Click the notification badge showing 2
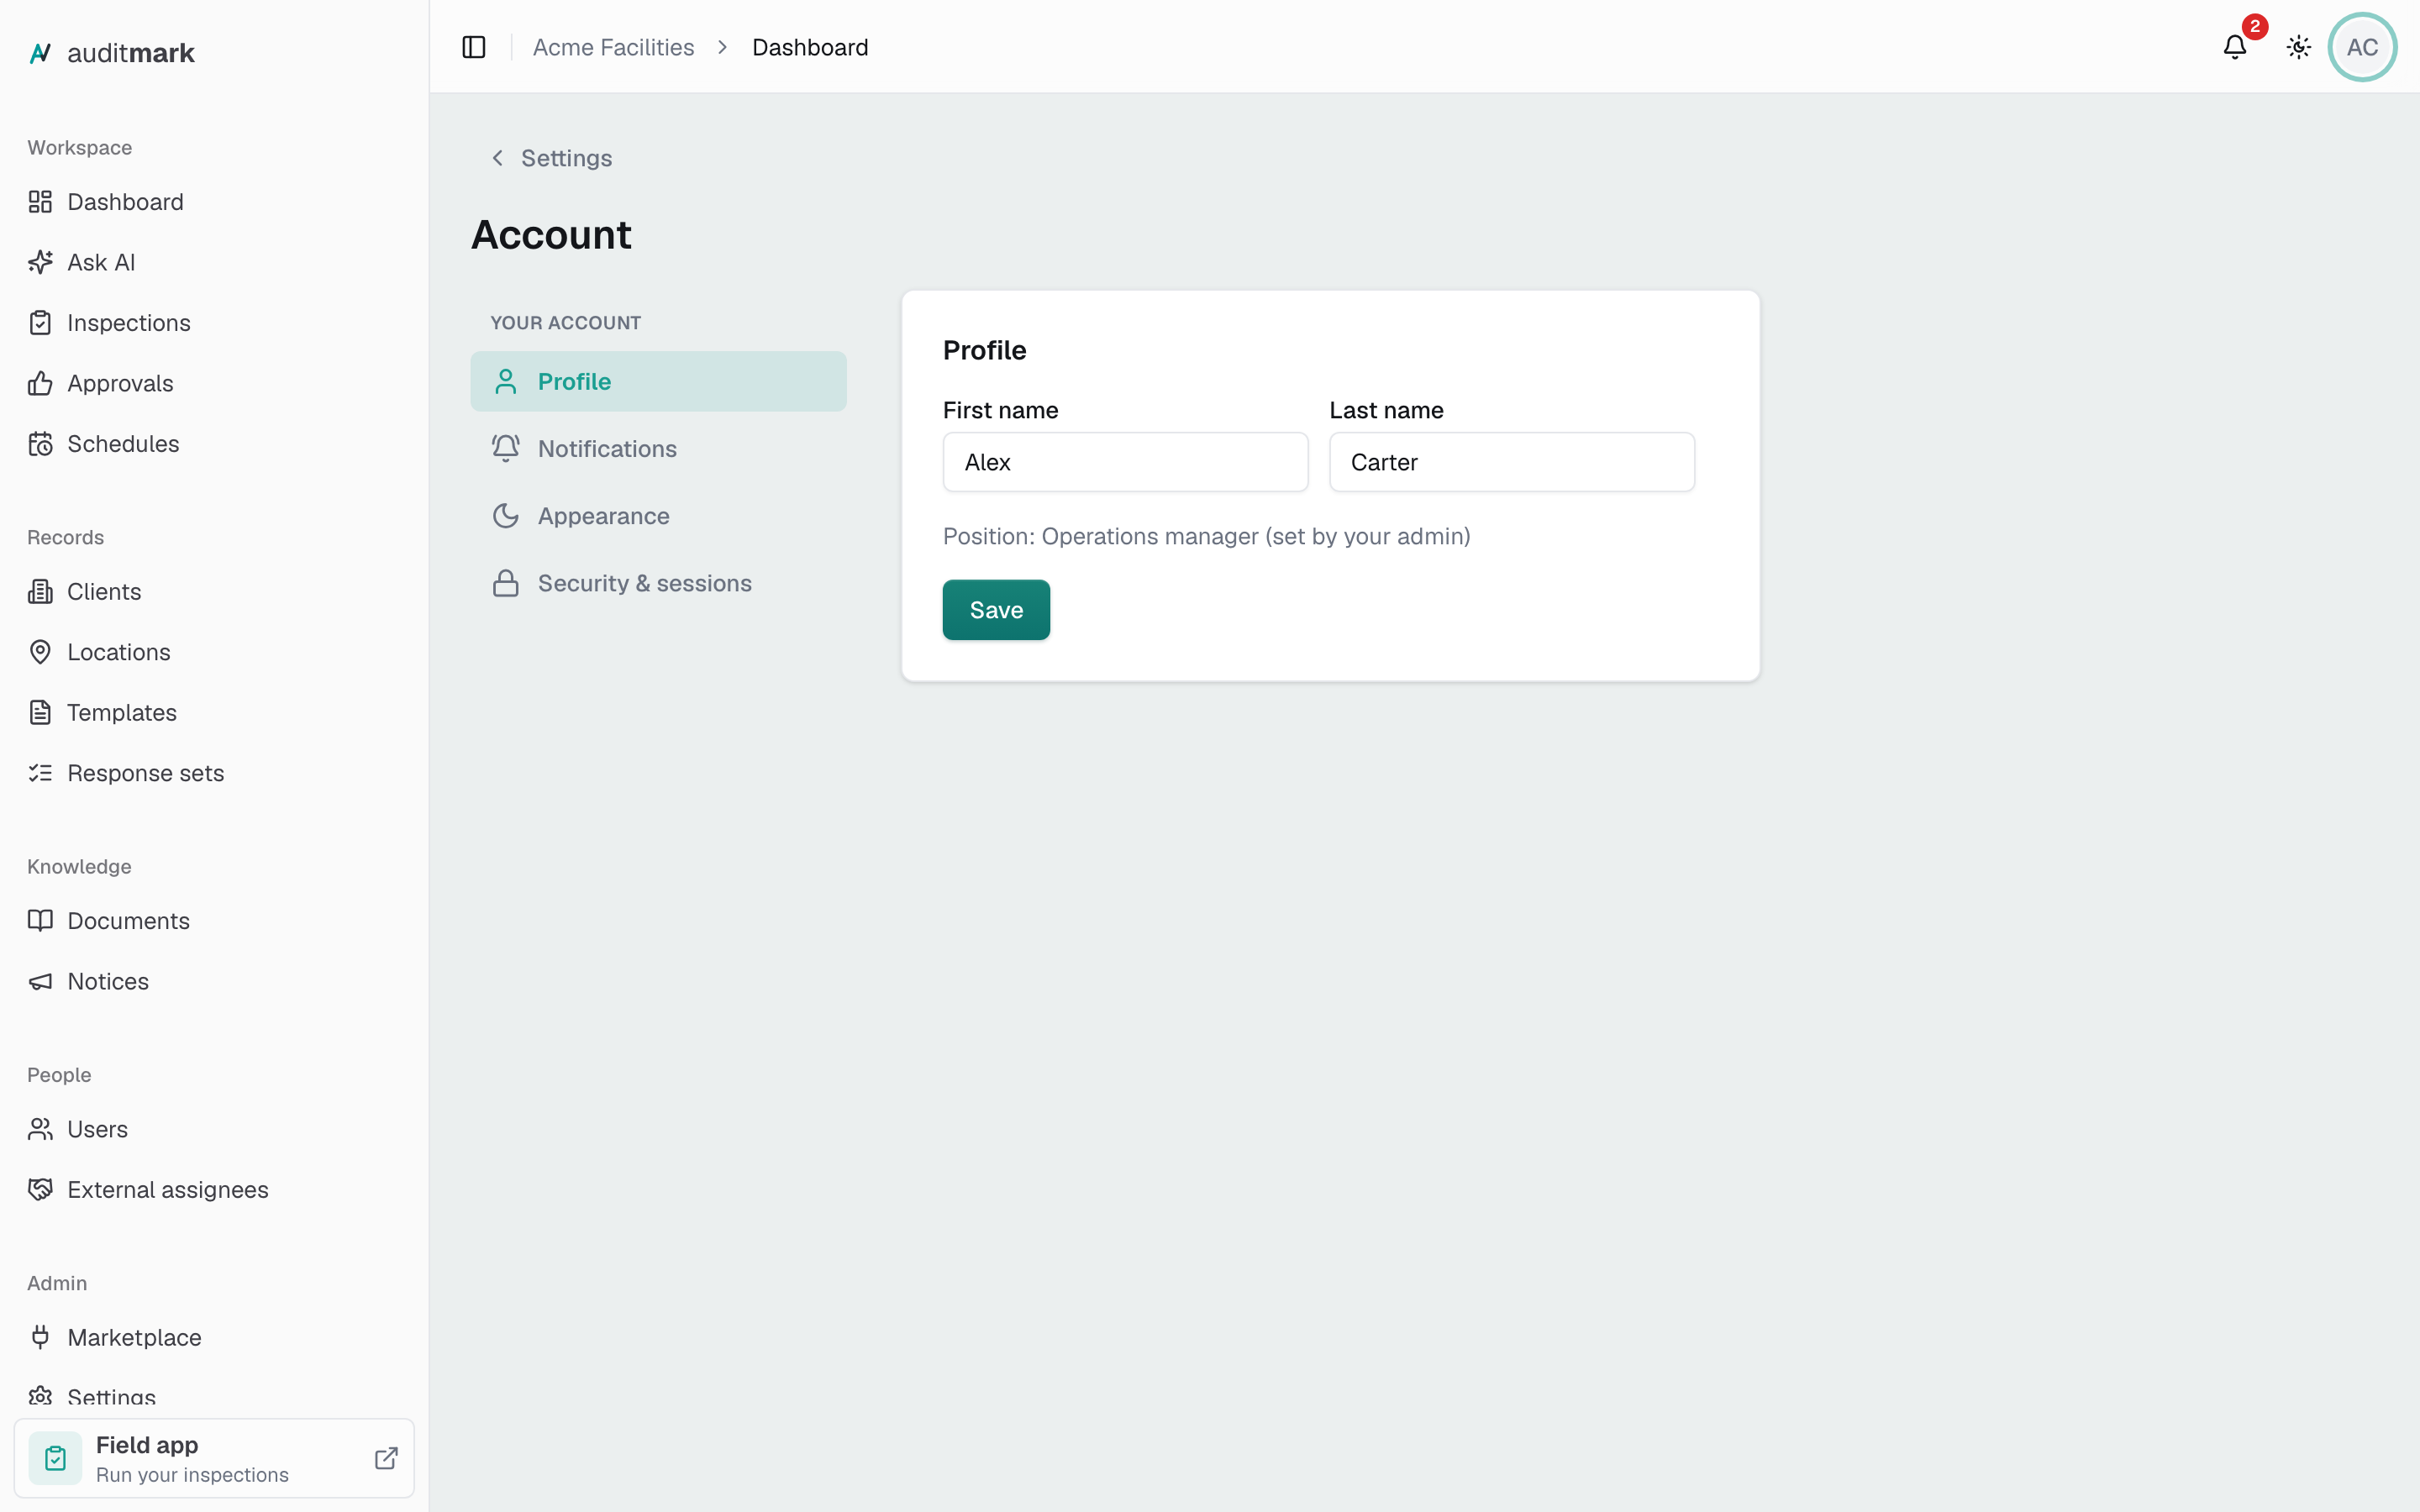Viewport: 2420px width, 1512px height. coord(2254,27)
